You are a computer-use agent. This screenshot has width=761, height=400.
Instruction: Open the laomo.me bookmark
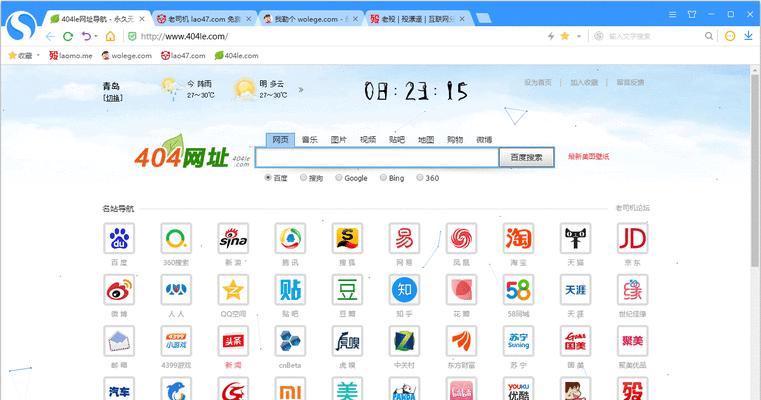(x=70, y=55)
